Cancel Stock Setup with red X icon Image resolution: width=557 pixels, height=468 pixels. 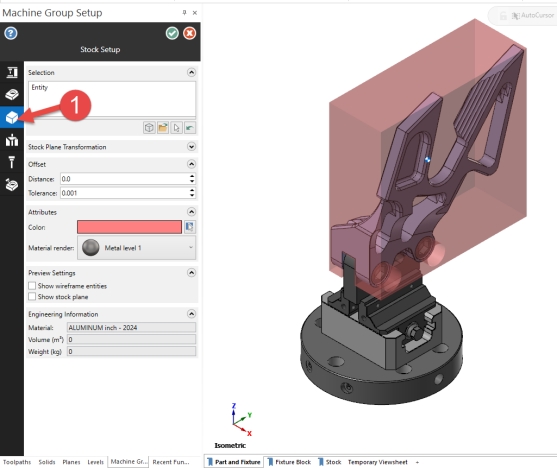pos(189,33)
